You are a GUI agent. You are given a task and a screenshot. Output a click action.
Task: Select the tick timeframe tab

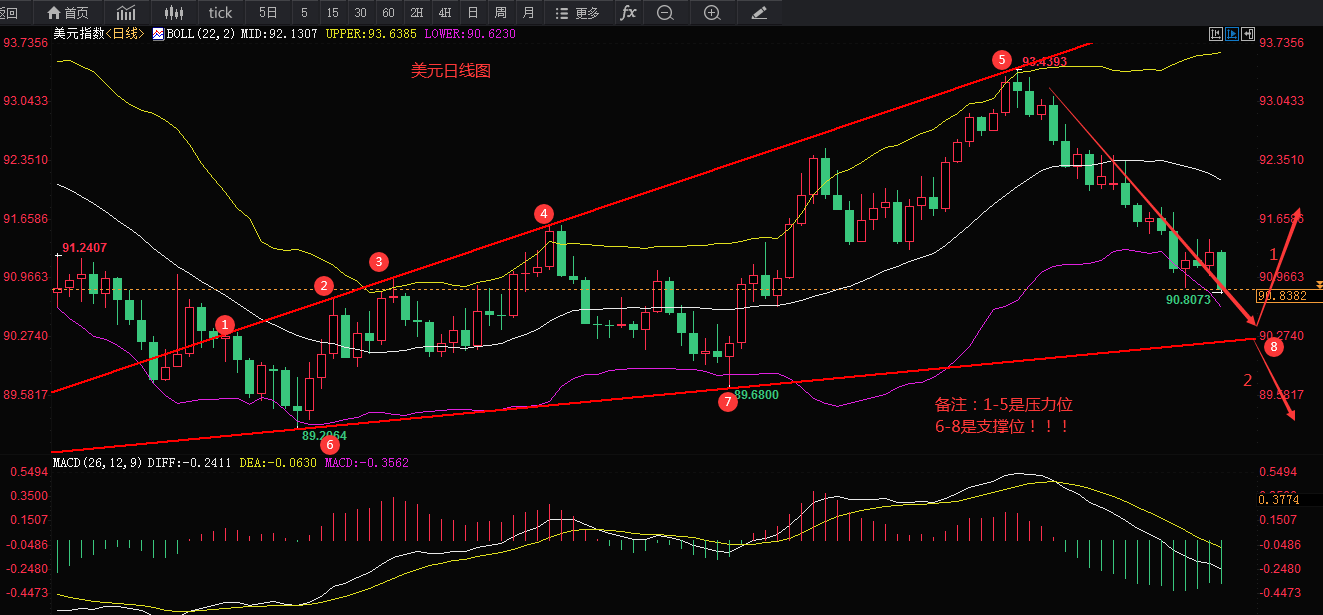tap(220, 13)
